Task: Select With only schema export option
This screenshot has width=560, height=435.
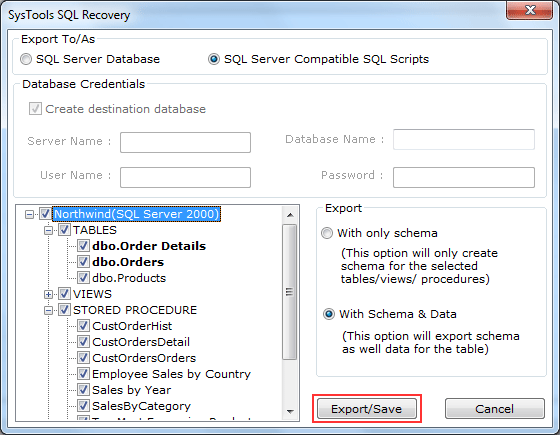Action: pyautogui.click(x=327, y=233)
